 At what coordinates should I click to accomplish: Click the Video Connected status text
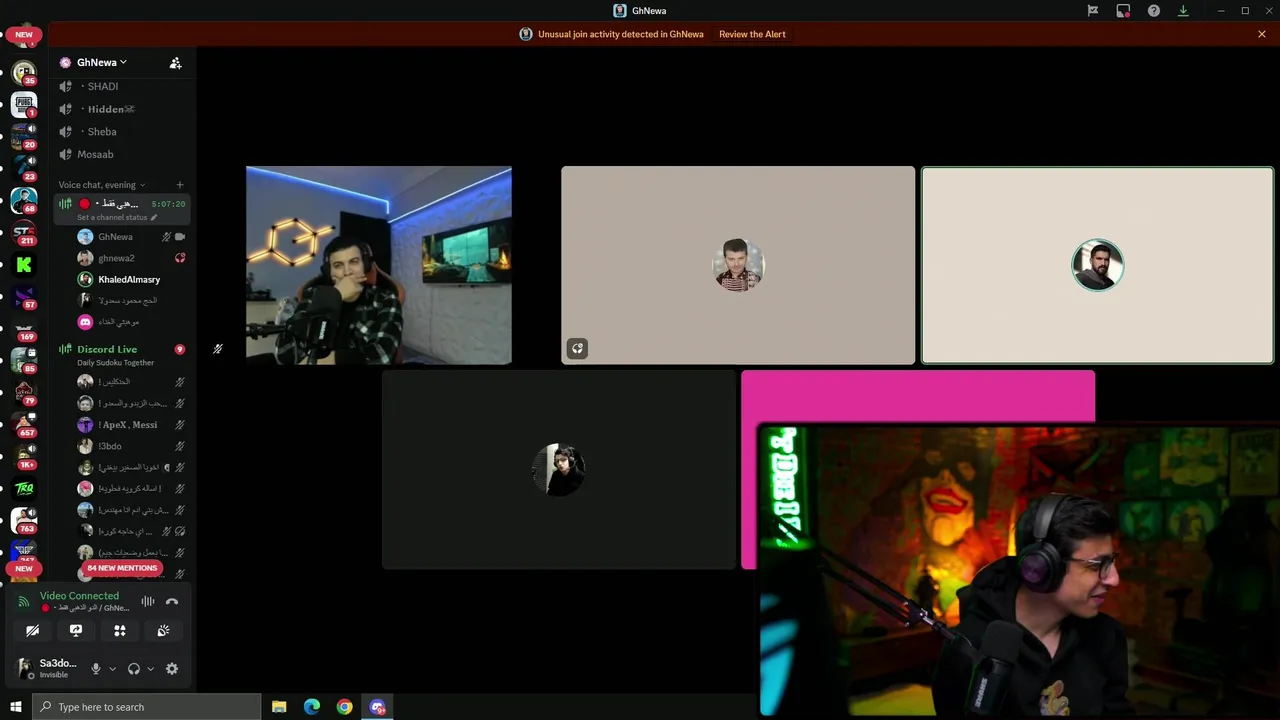point(79,596)
